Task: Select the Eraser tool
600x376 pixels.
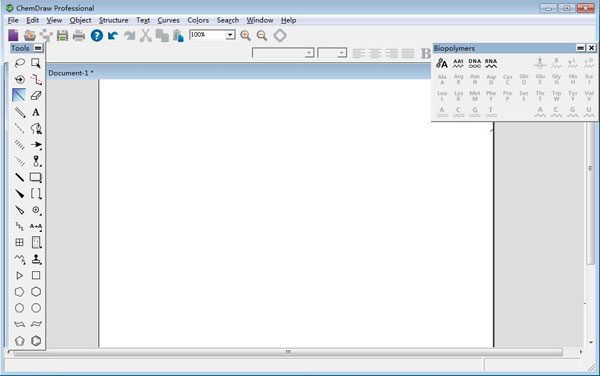Action: [x=36, y=95]
